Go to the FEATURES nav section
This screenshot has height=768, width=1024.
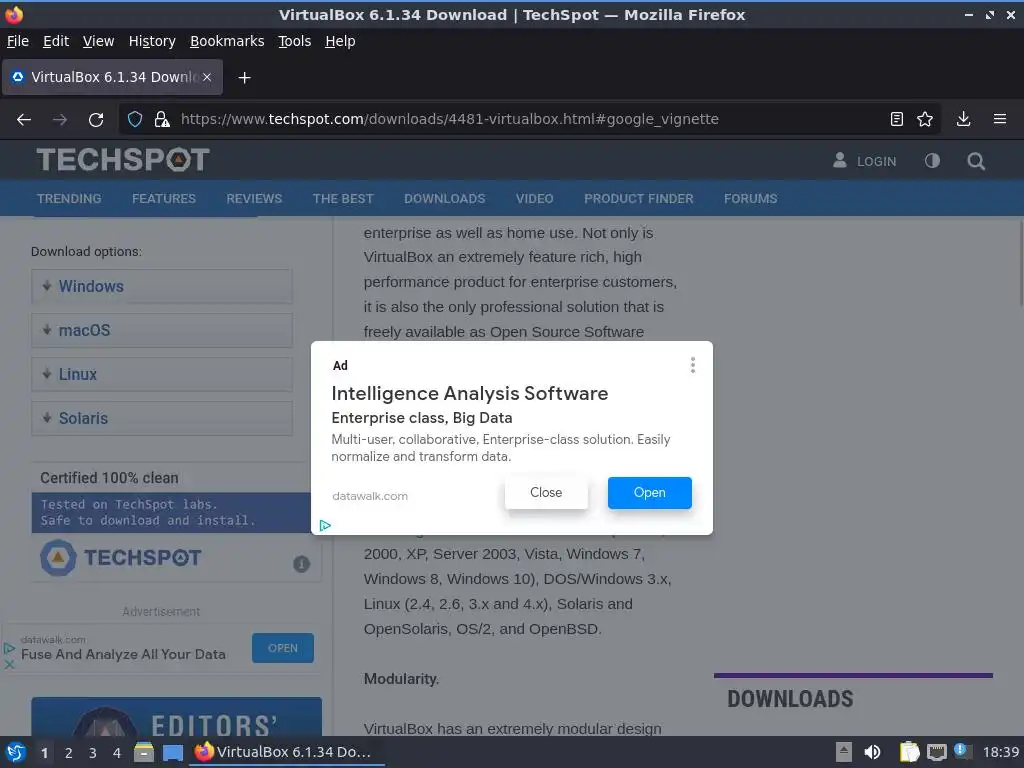click(164, 199)
